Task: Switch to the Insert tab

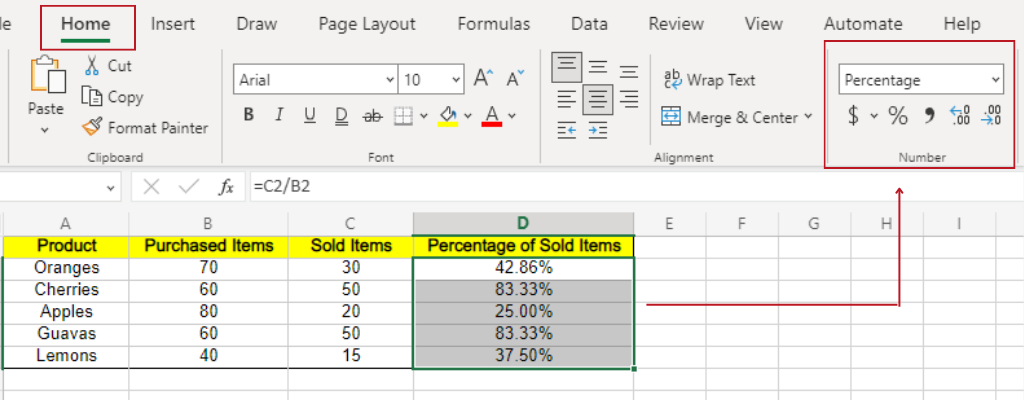Action: pos(173,24)
